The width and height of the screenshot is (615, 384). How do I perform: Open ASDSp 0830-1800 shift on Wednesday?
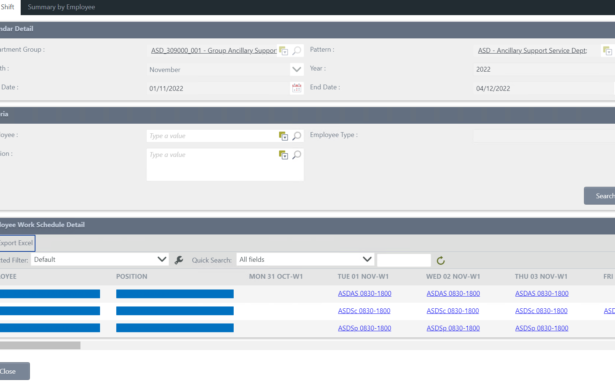453,328
